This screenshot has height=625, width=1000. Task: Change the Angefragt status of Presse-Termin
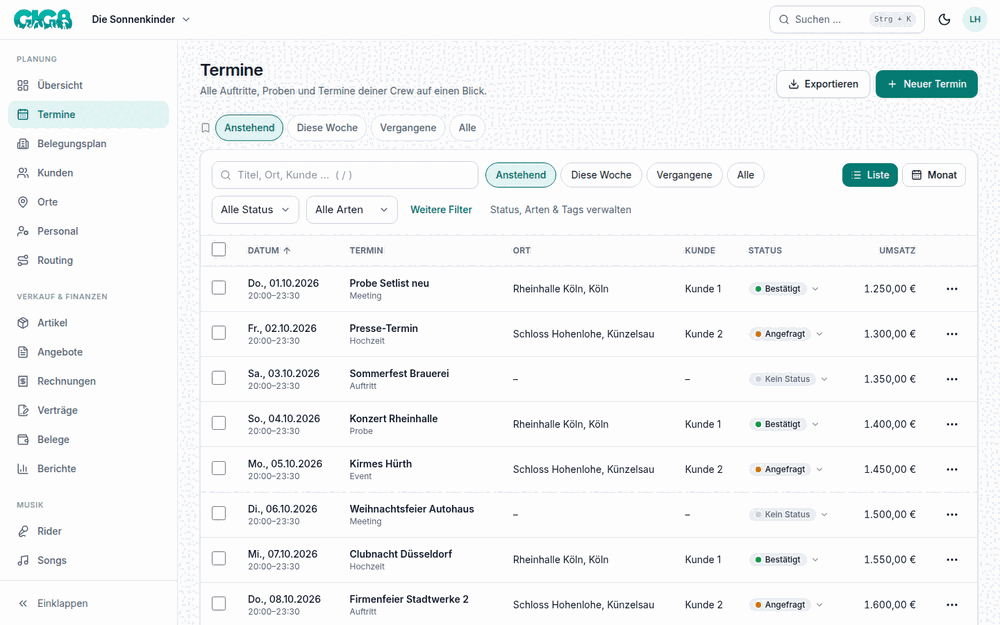point(786,334)
